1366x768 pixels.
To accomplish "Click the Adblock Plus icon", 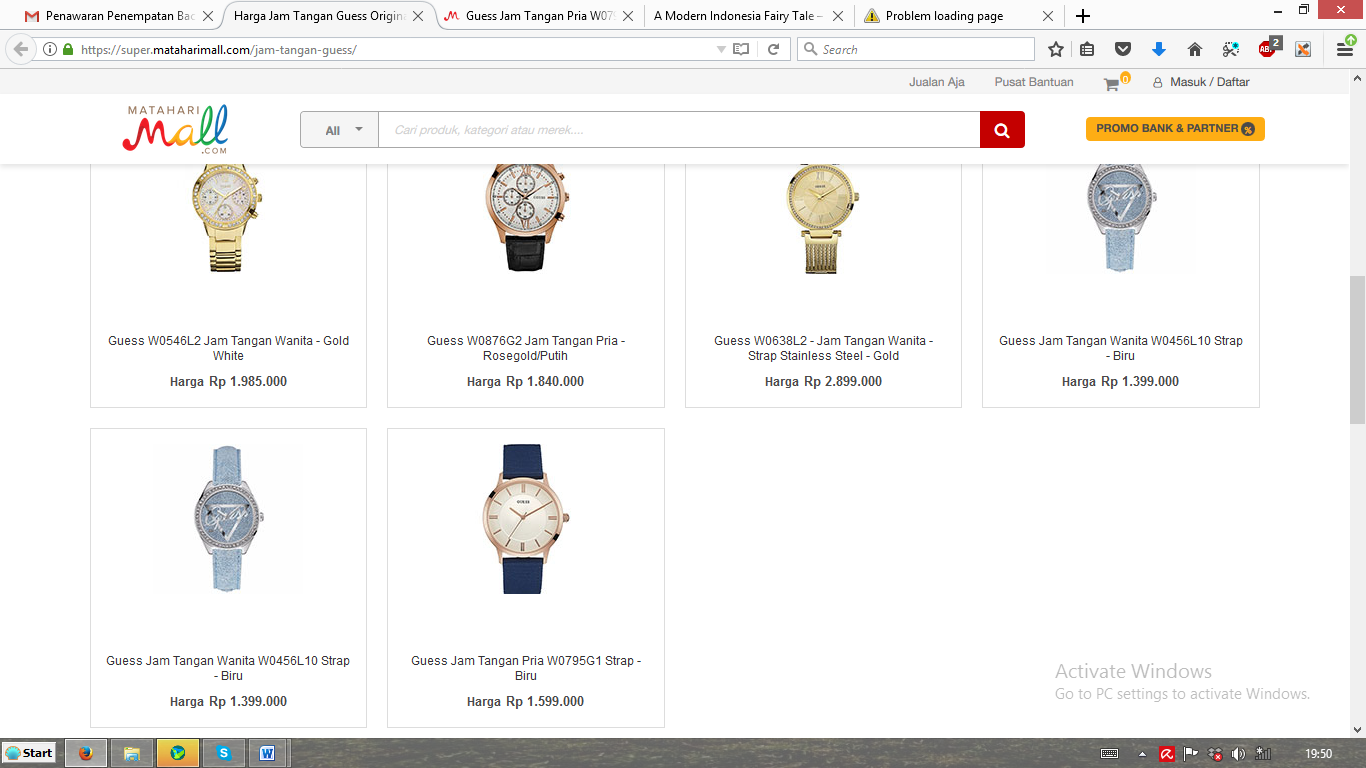I will [x=1267, y=49].
